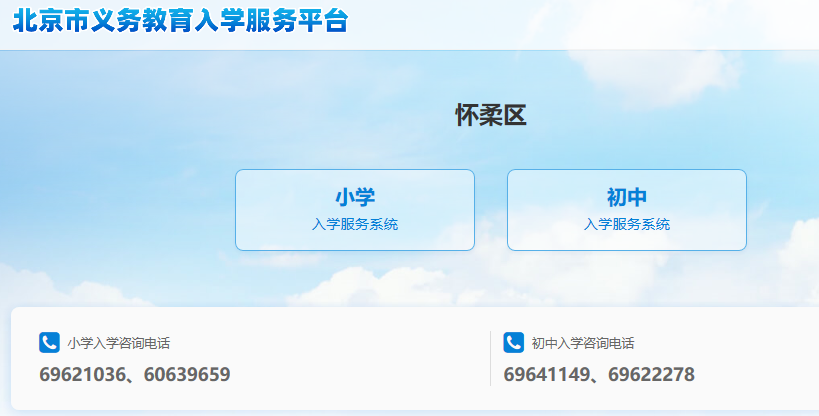Click the 初中入学咨询电话 label
819x416 pixels.
coord(583,343)
